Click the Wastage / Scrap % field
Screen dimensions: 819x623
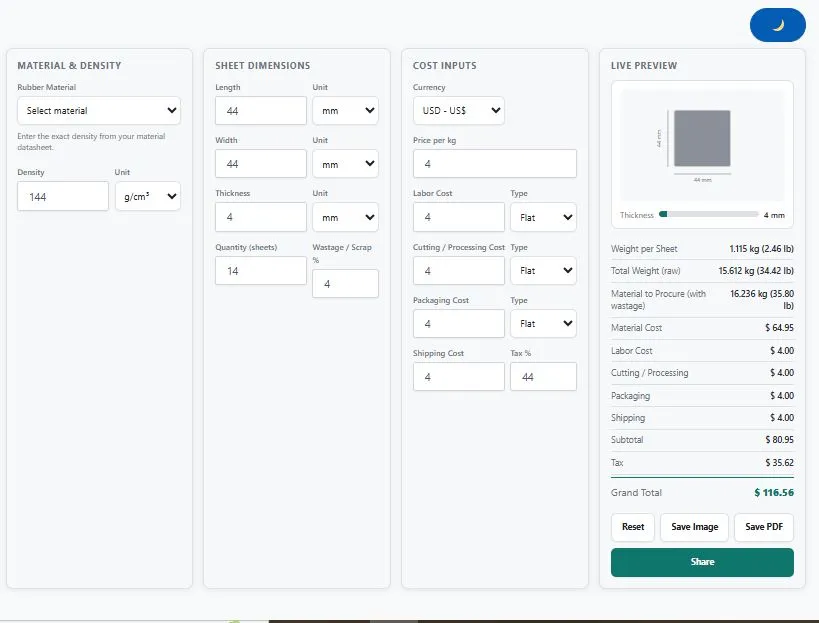click(345, 284)
